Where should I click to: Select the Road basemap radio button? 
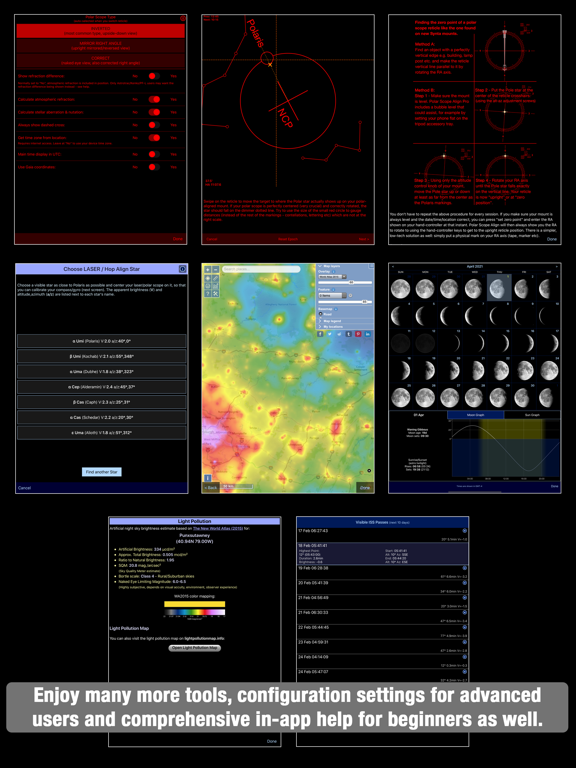320,314
